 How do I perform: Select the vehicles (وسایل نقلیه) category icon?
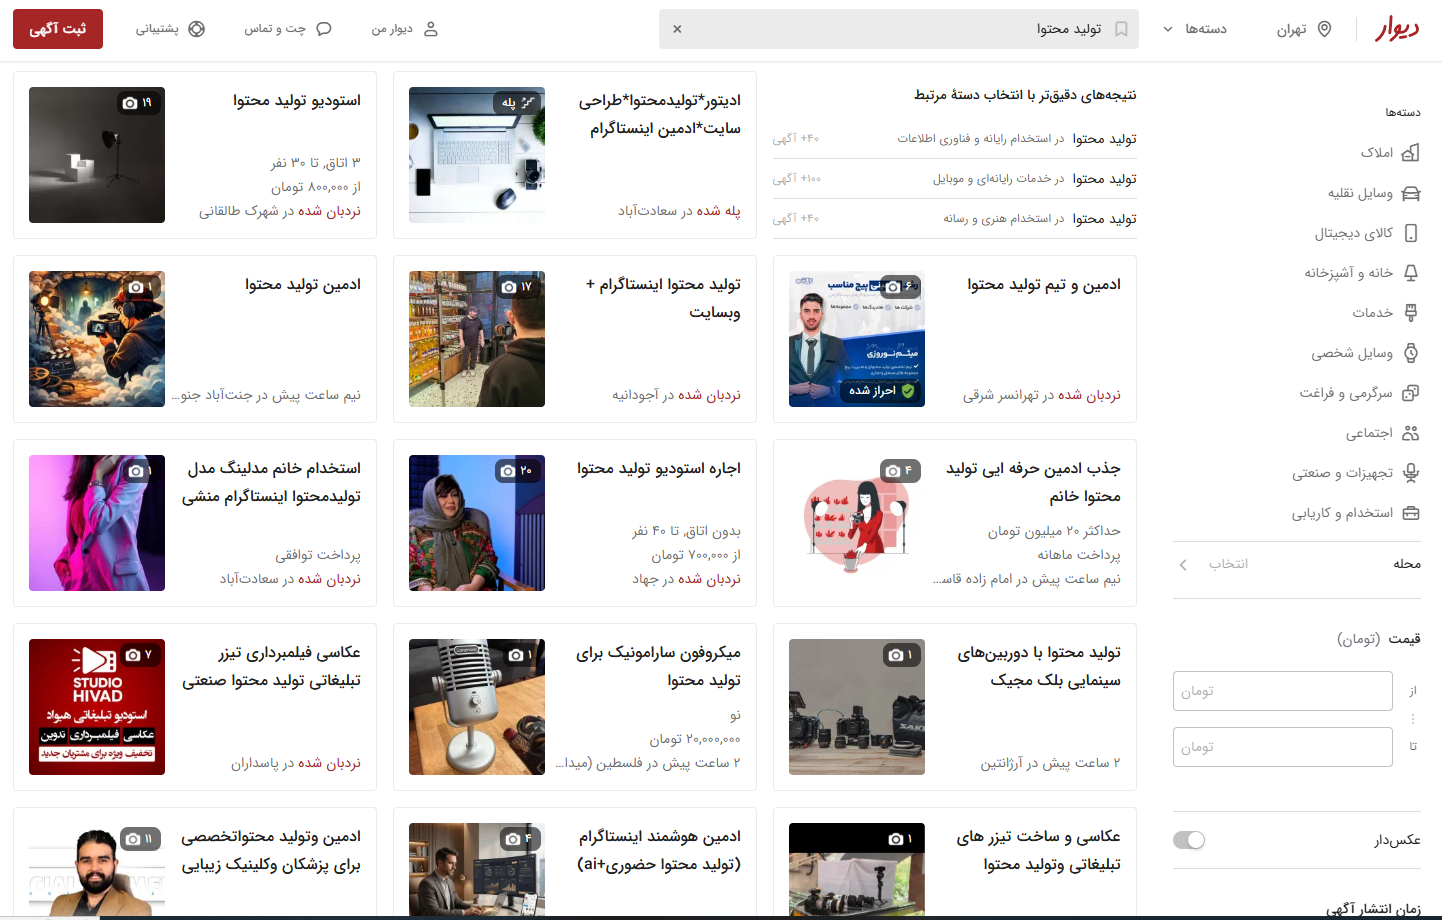point(1410,193)
